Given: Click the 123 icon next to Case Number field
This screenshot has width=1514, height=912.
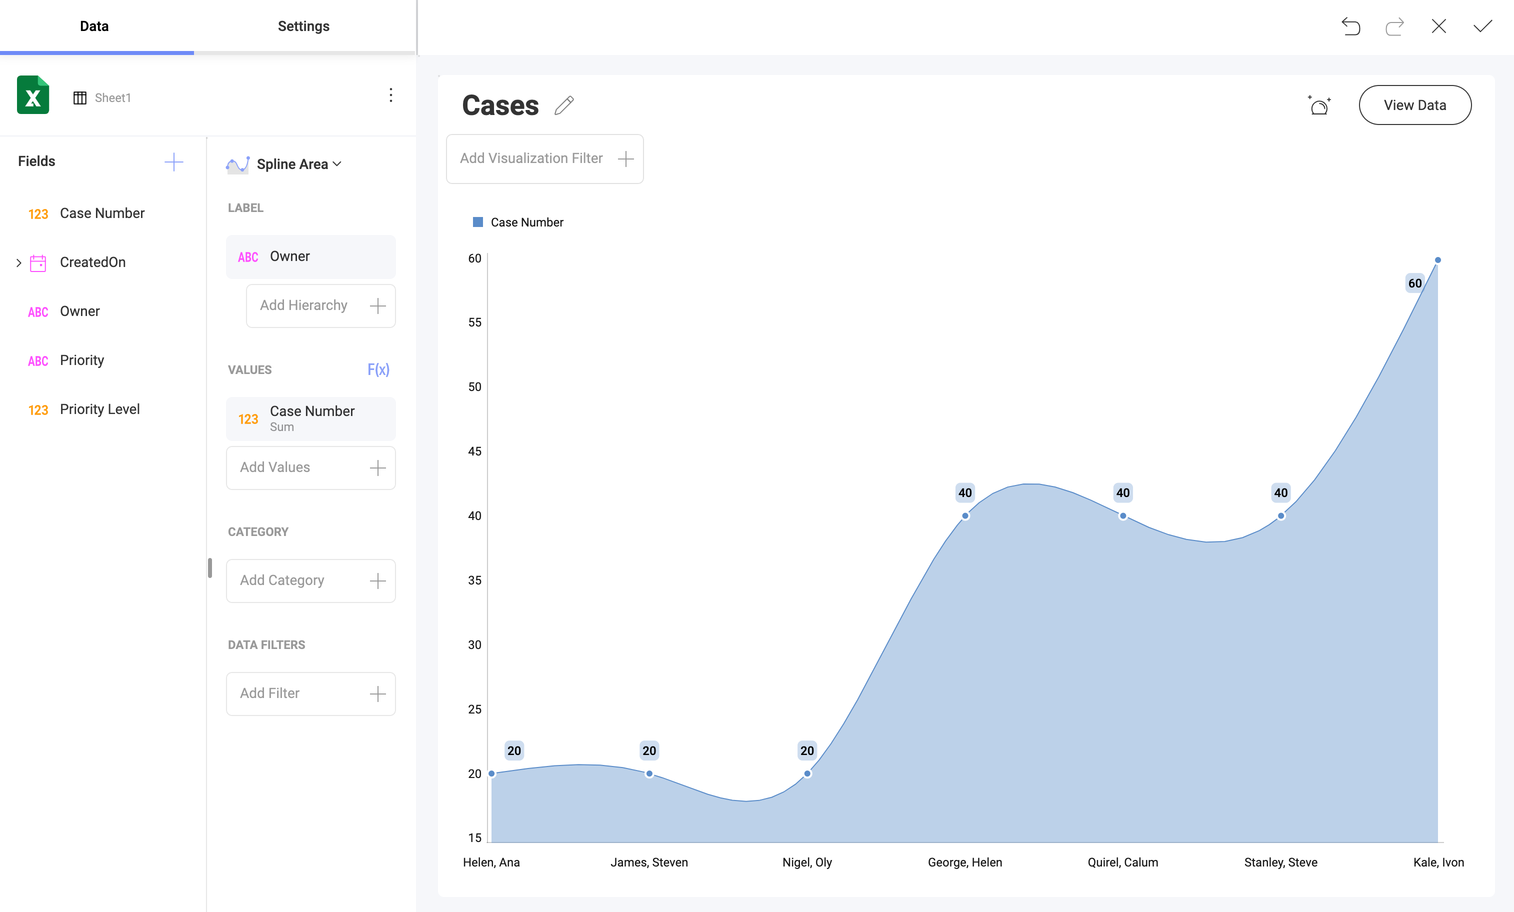Looking at the screenshot, I should 38,214.
